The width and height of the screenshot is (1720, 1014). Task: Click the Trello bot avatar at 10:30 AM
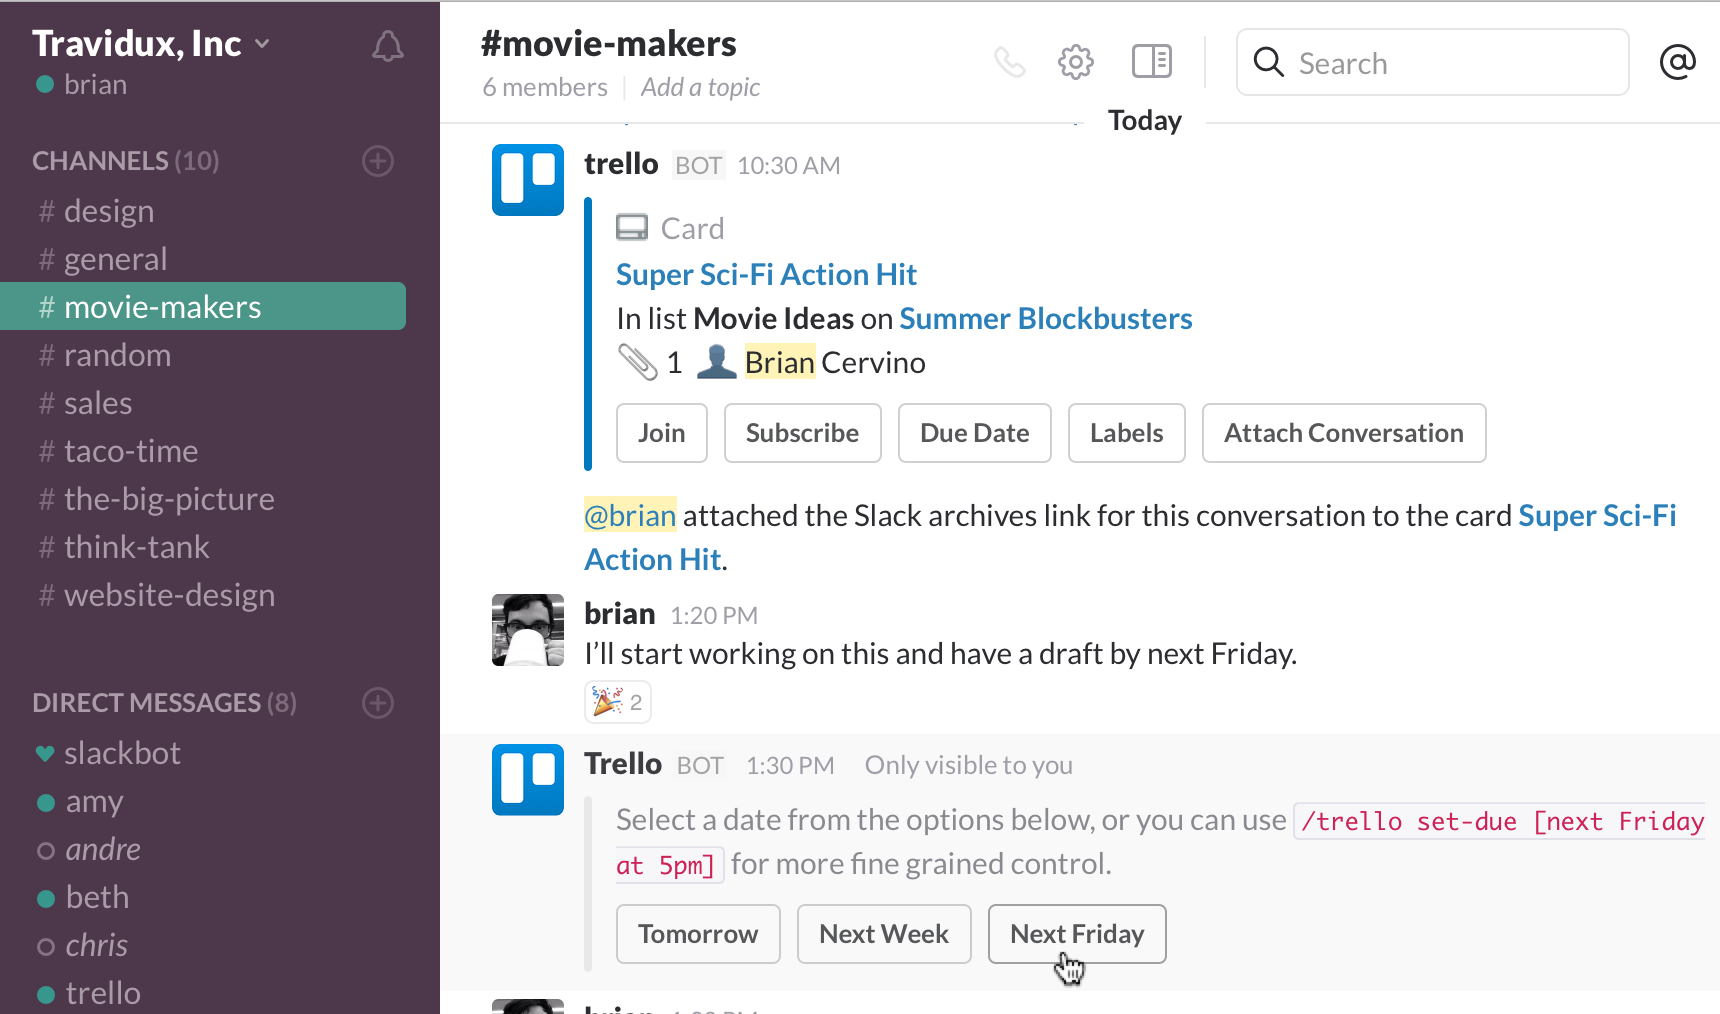coord(528,180)
